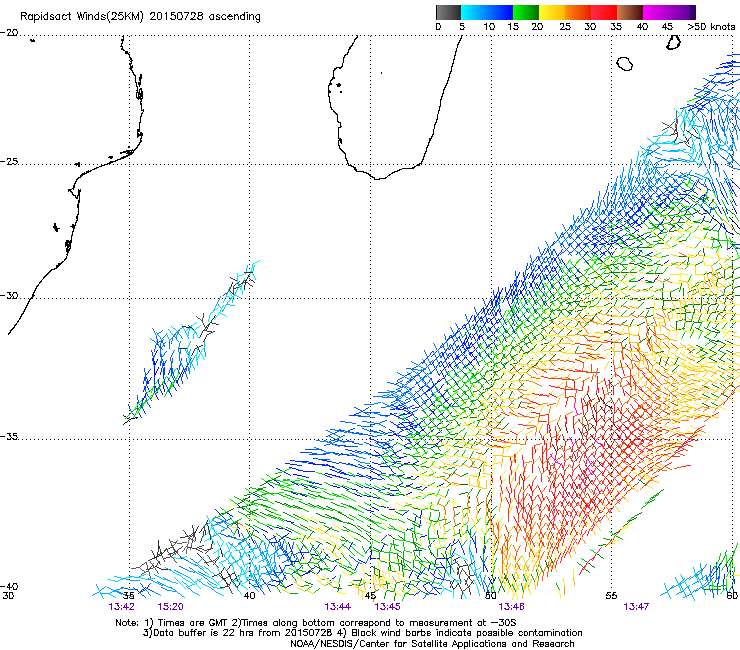Image resolution: width=740 pixels, height=650 pixels.
Task: Click the '-40' latitude label
Action: tap(9, 586)
